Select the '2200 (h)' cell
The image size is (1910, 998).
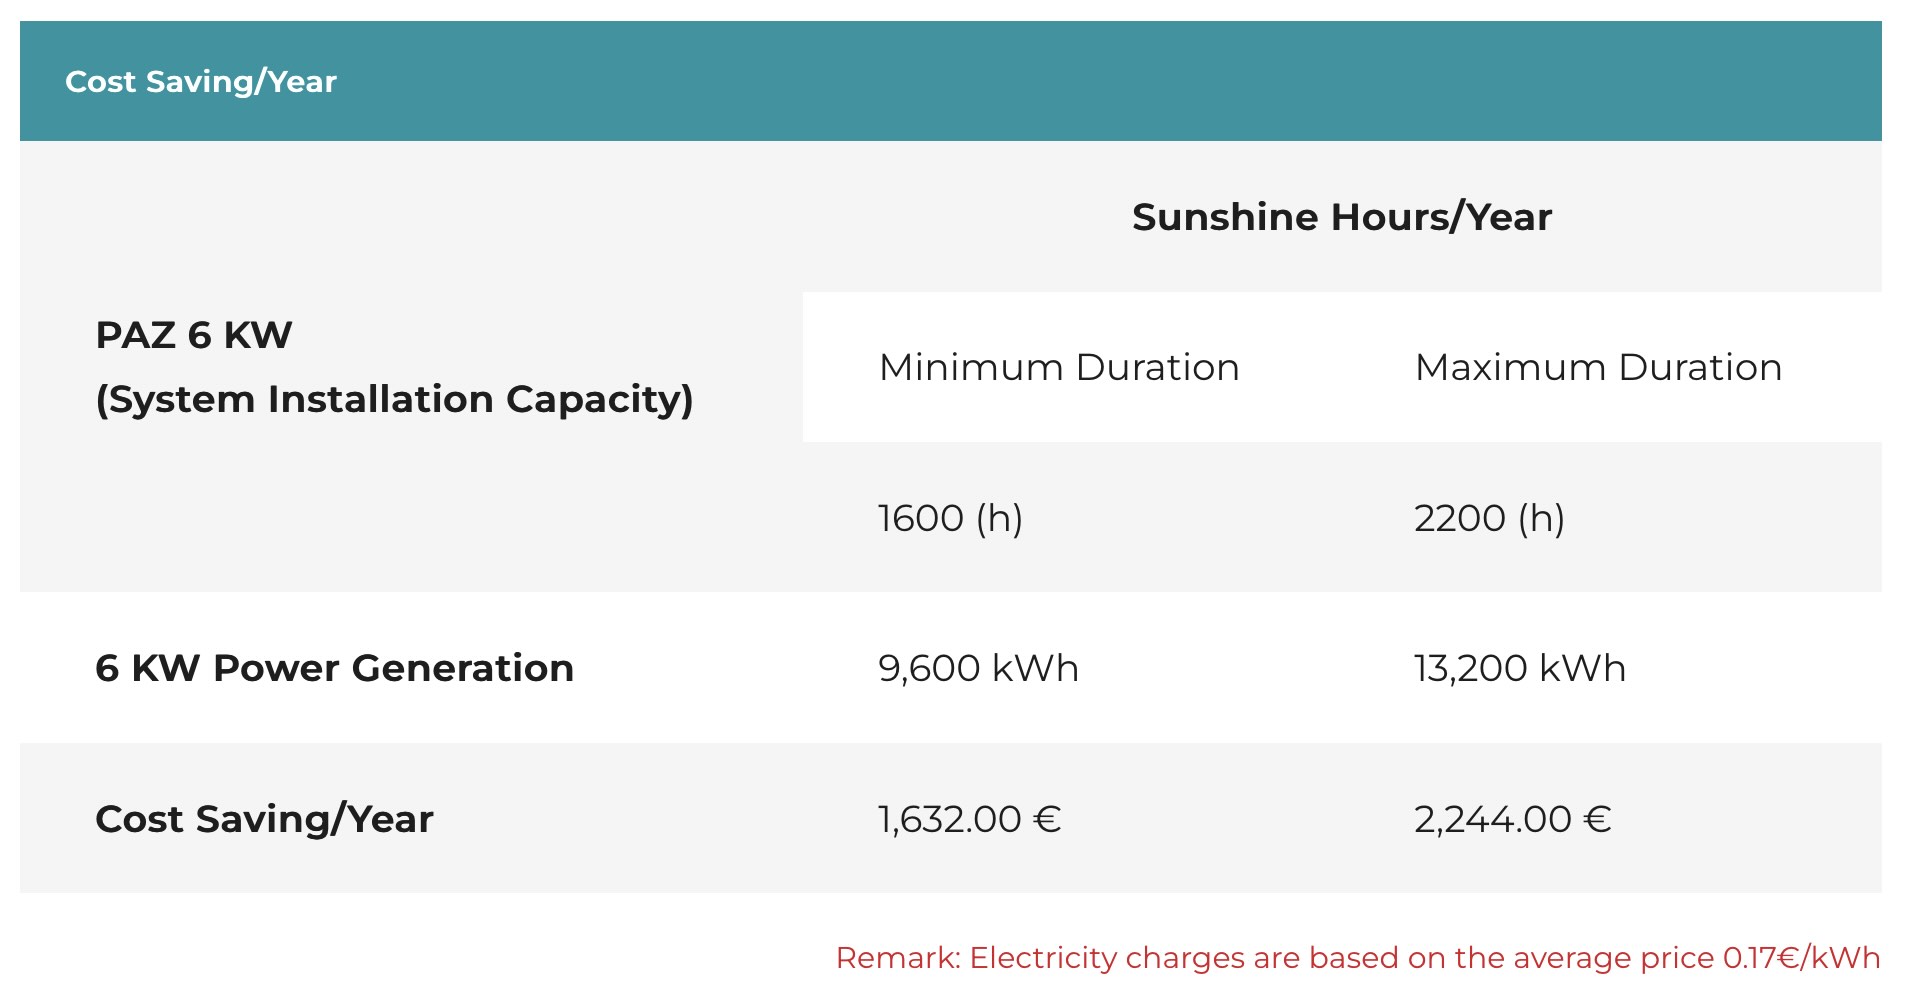1489,518
